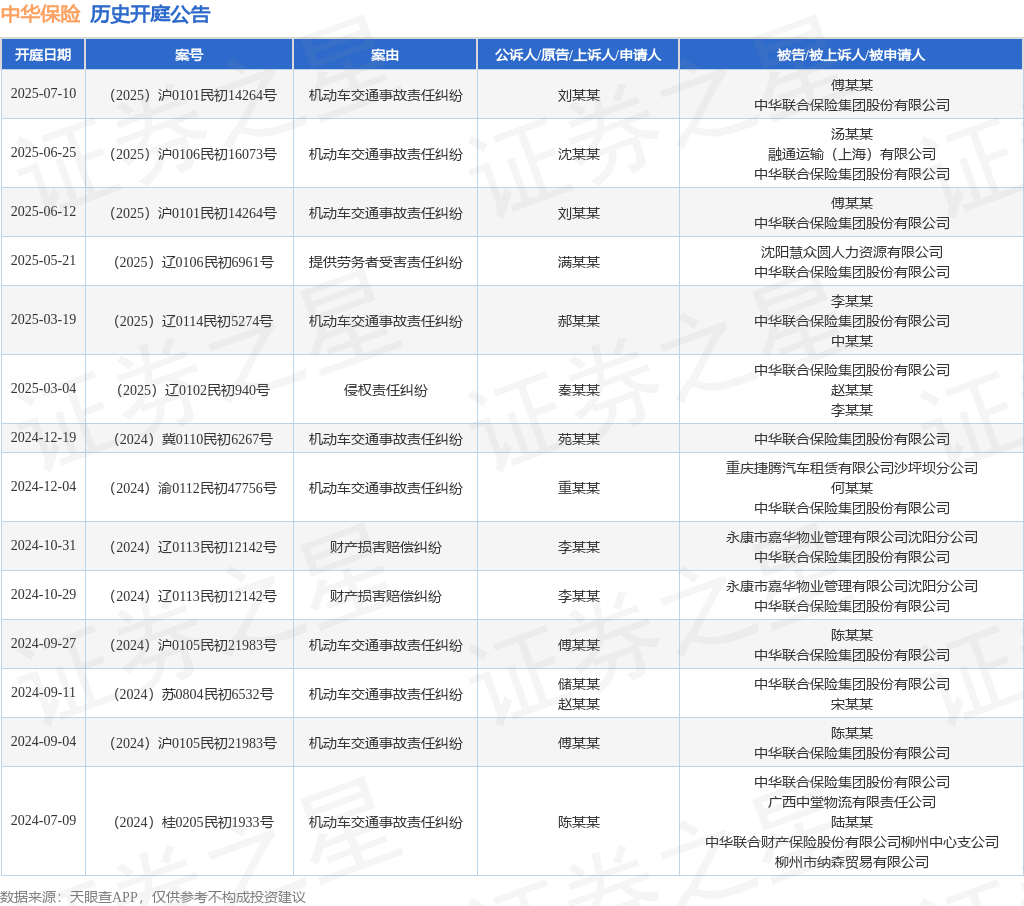Click plaintiff 苑某某

579,439
